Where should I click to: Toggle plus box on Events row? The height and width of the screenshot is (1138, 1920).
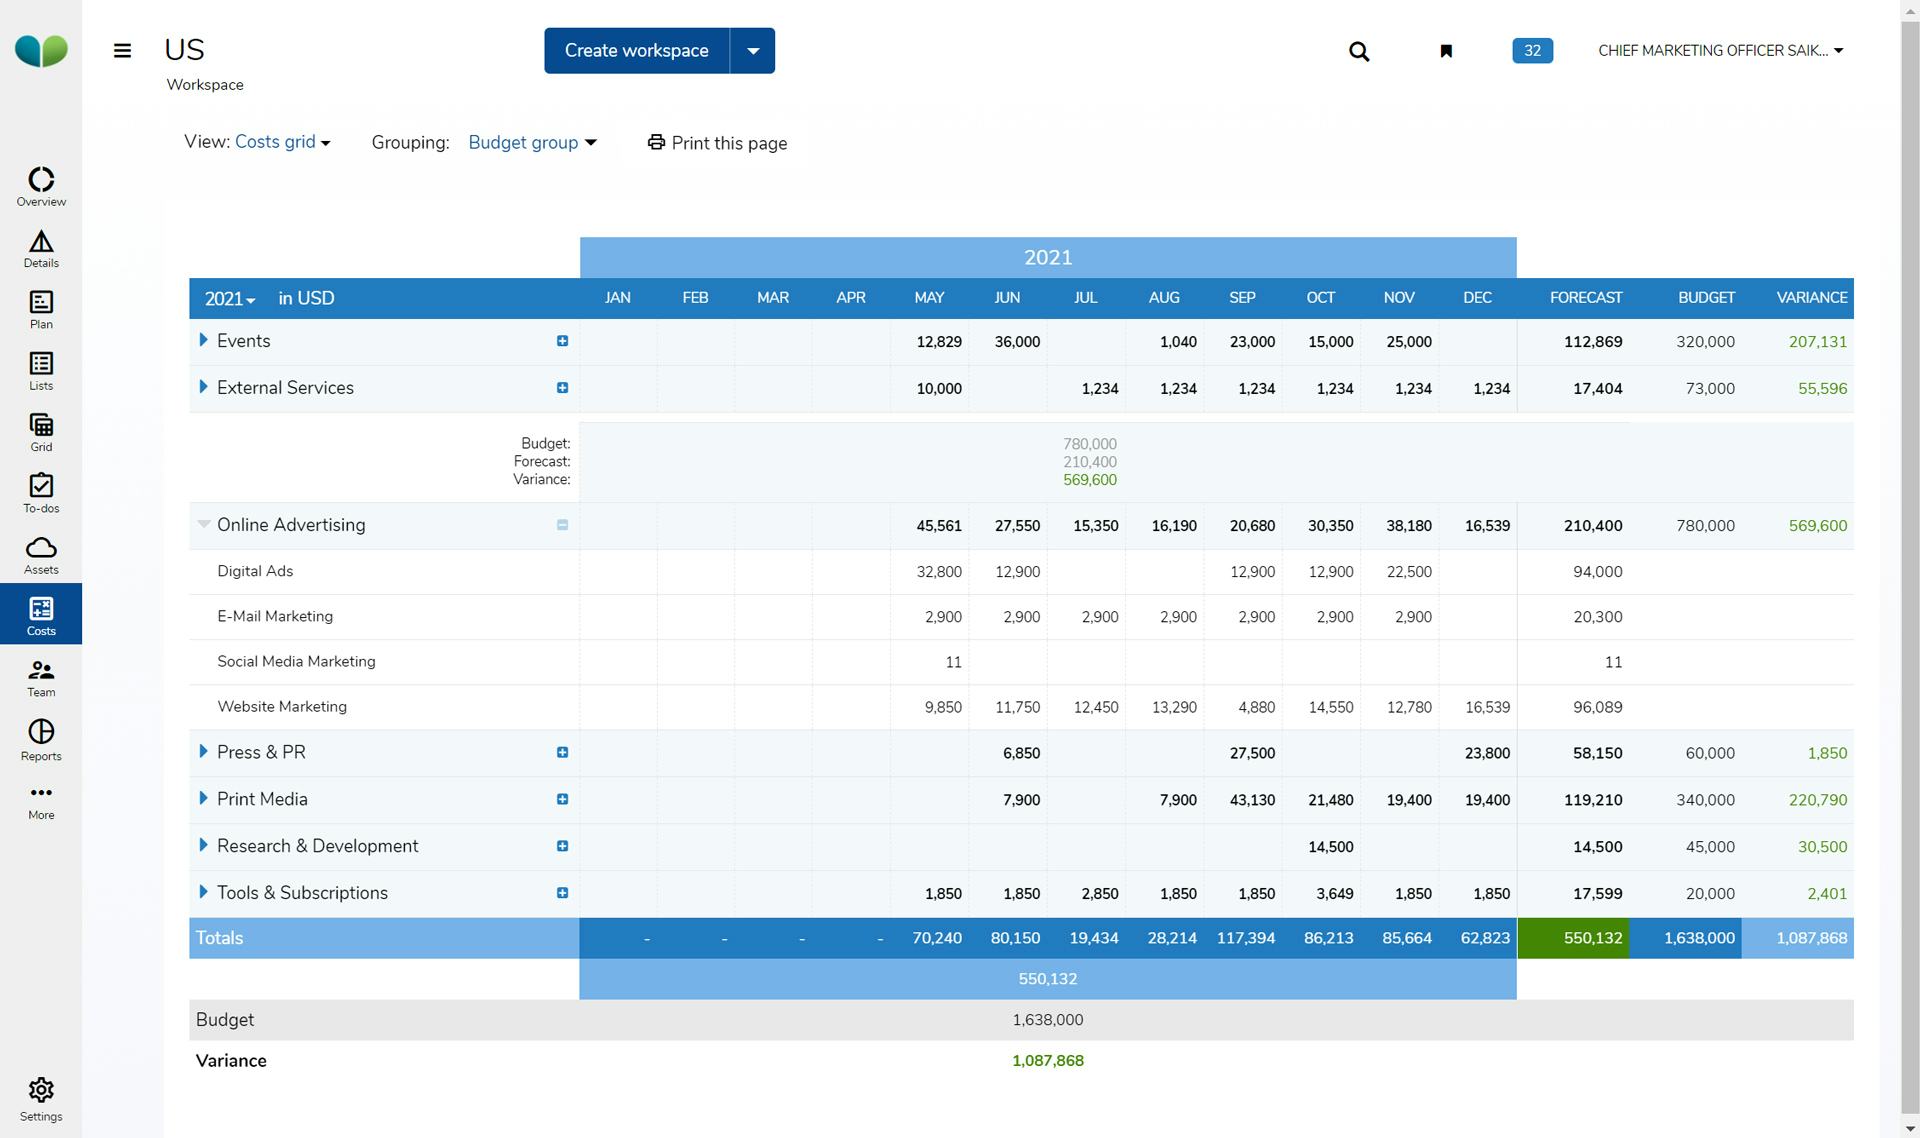(x=562, y=341)
